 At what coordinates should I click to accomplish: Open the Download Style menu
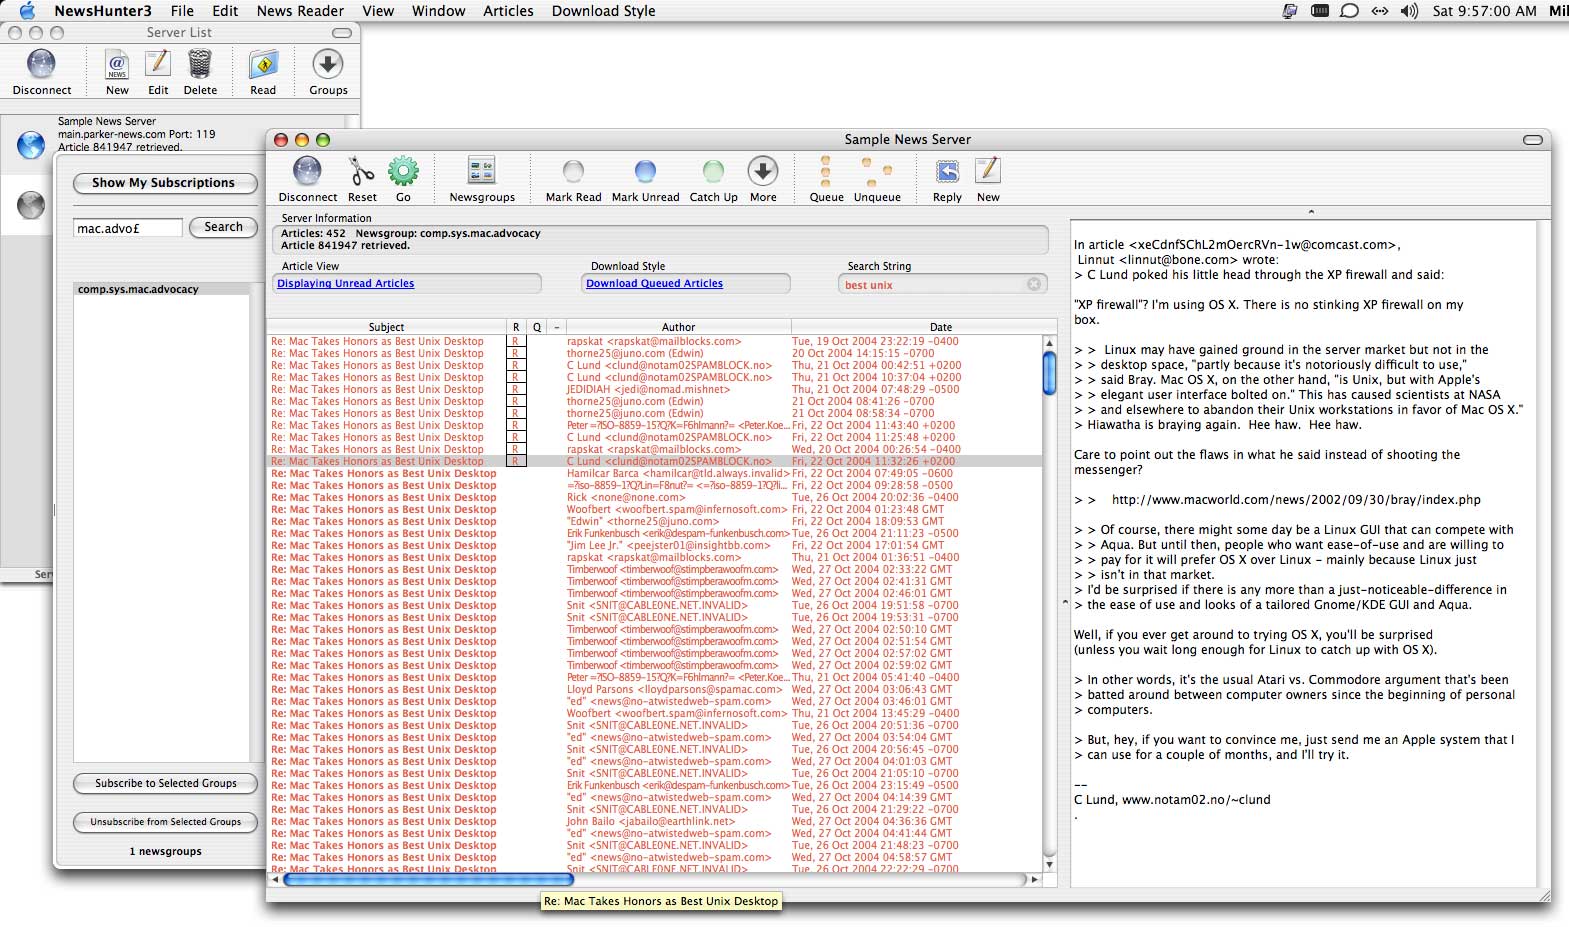[x=603, y=11]
